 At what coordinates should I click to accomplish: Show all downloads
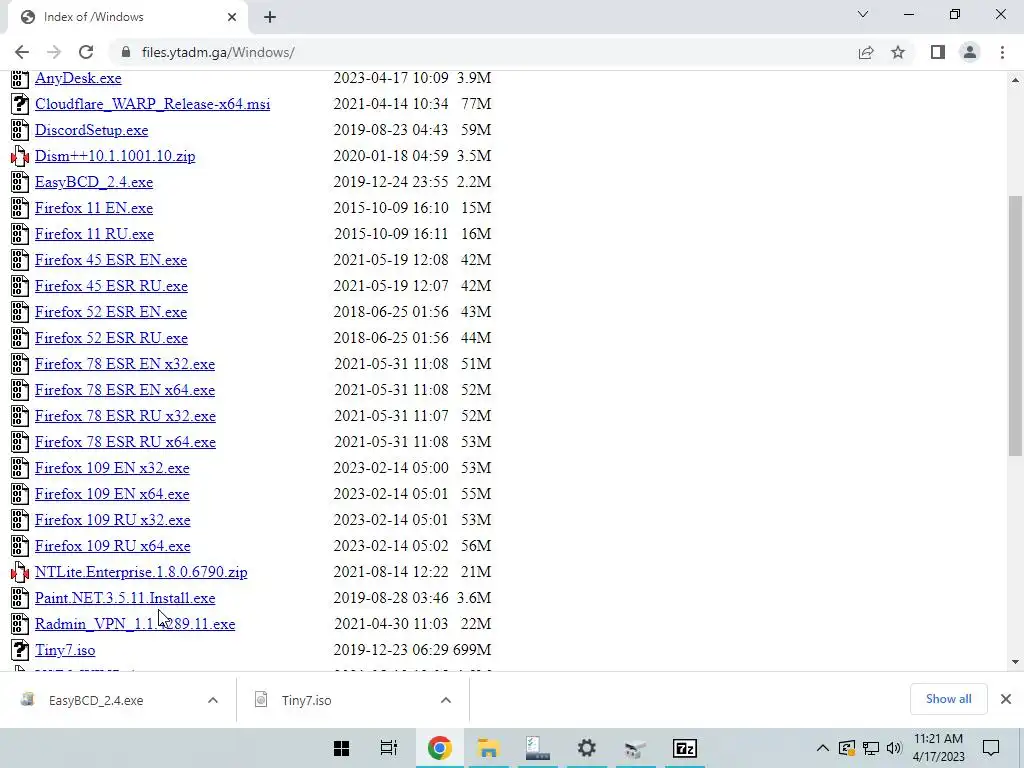(x=948, y=699)
